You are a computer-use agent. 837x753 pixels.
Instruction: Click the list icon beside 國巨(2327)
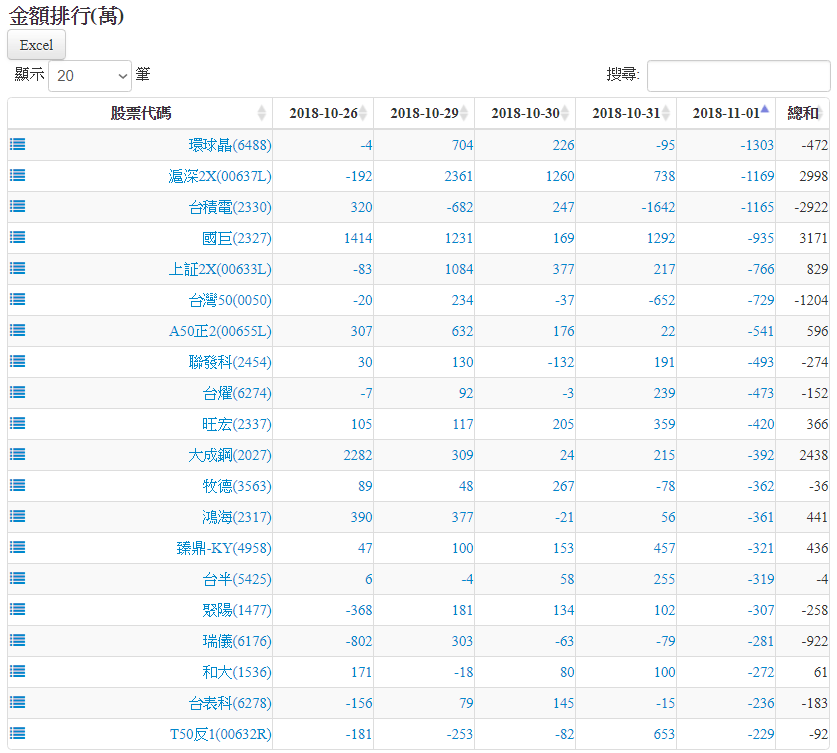(18, 237)
